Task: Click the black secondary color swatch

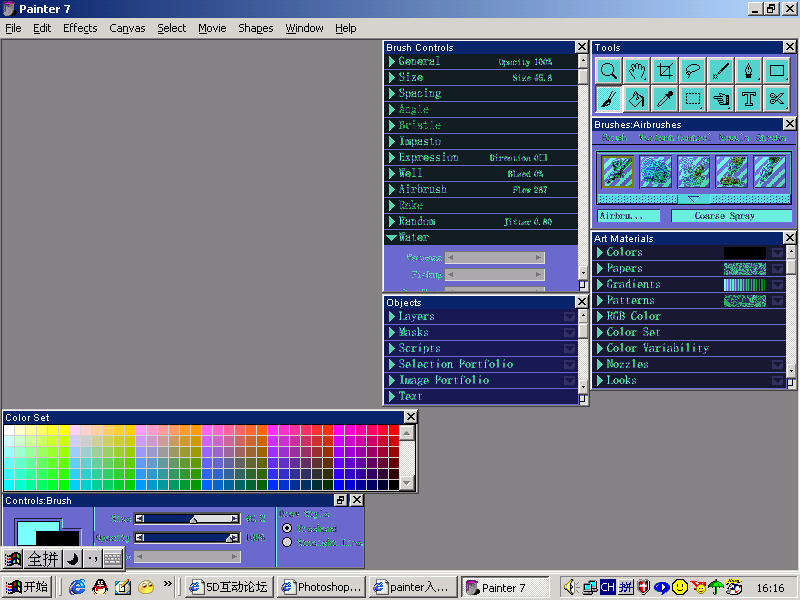Action: [58, 539]
